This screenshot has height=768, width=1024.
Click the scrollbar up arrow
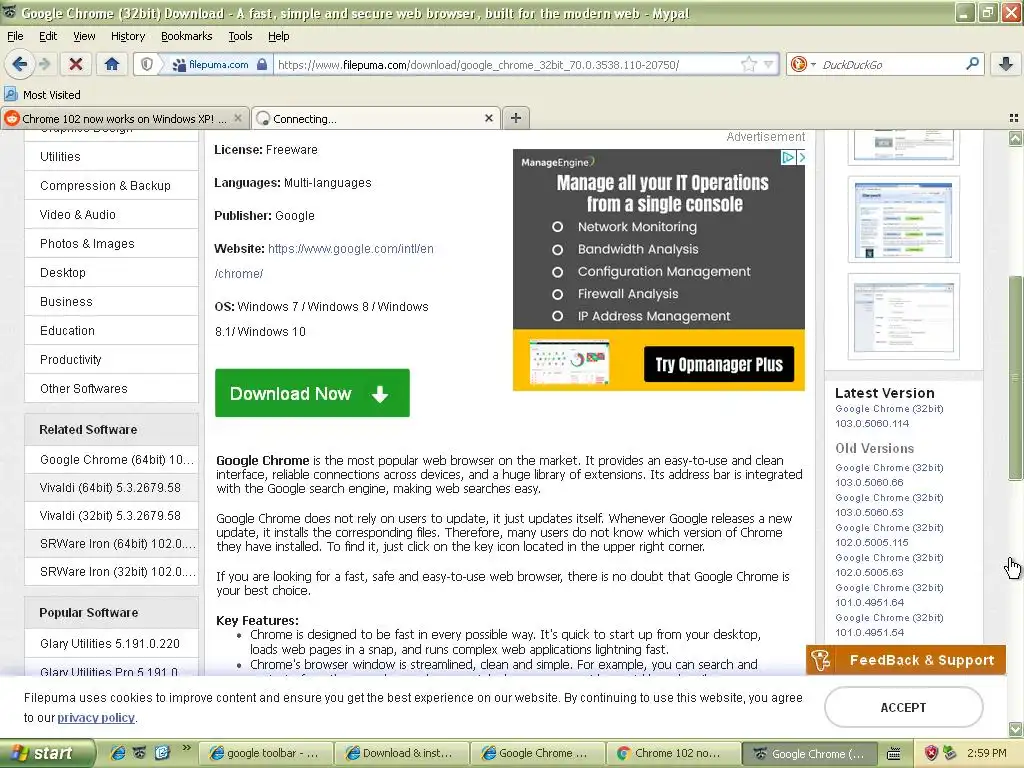point(1016,138)
